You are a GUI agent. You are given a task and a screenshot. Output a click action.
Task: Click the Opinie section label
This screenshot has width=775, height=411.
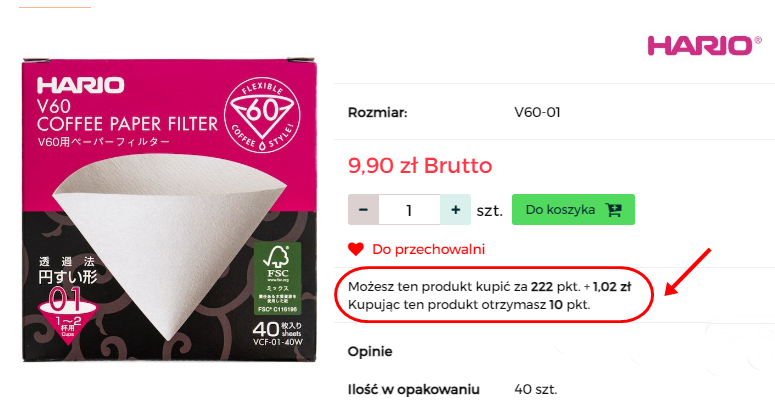[x=370, y=352]
